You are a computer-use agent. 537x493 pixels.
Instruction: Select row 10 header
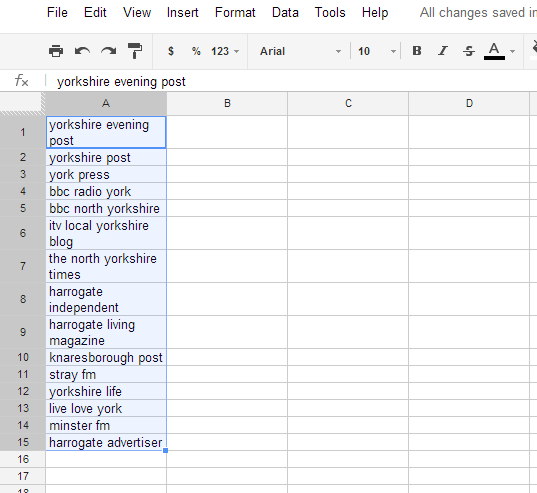pos(23,357)
